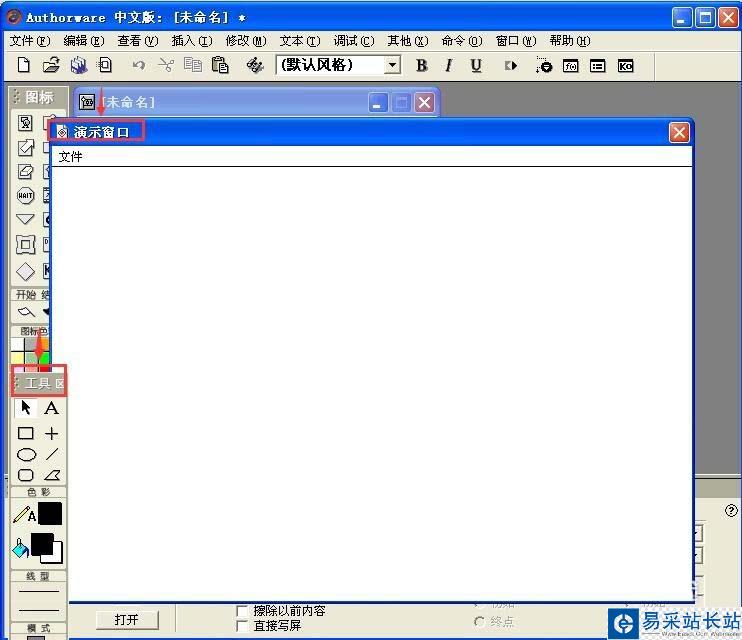Select the Display icon in icon palette
The height and width of the screenshot is (640, 742).
coord(25,123)
